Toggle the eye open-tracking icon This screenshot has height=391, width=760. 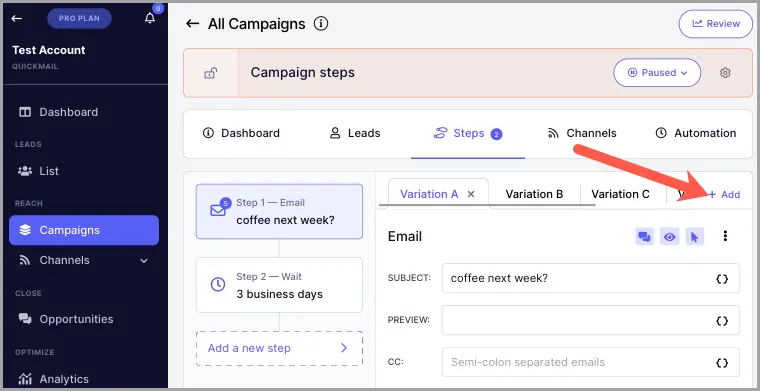[669, 236]
